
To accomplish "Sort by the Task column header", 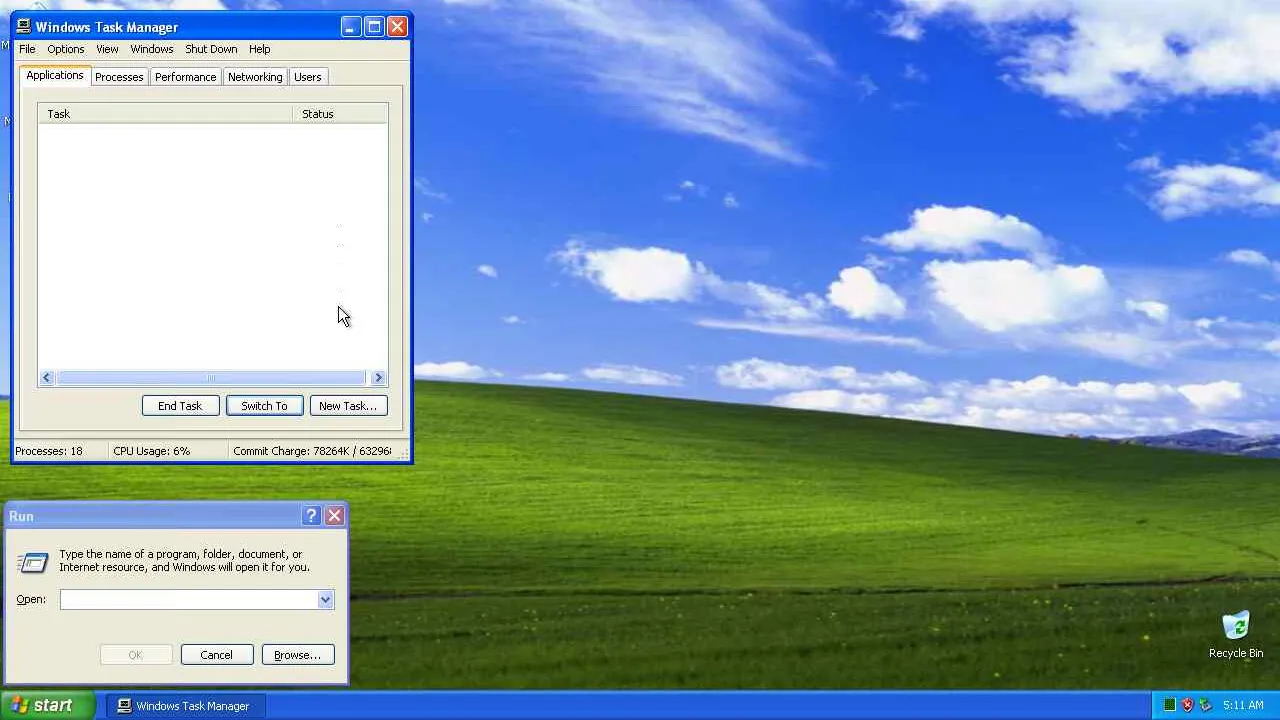I will click(x=165, y=114).
